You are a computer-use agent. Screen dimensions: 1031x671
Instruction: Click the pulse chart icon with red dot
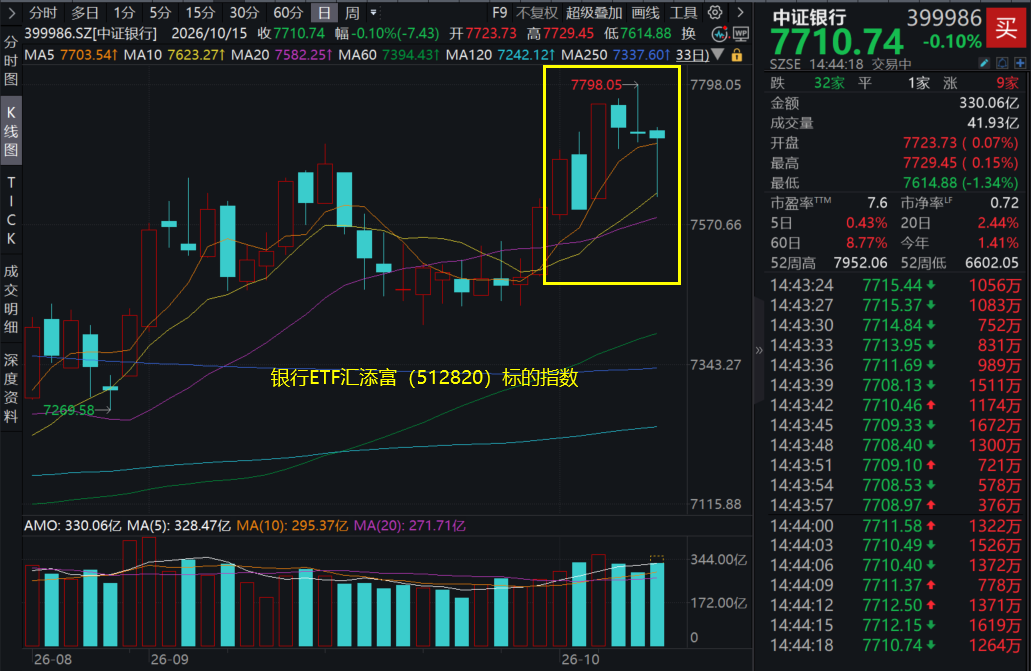point(720,34)
